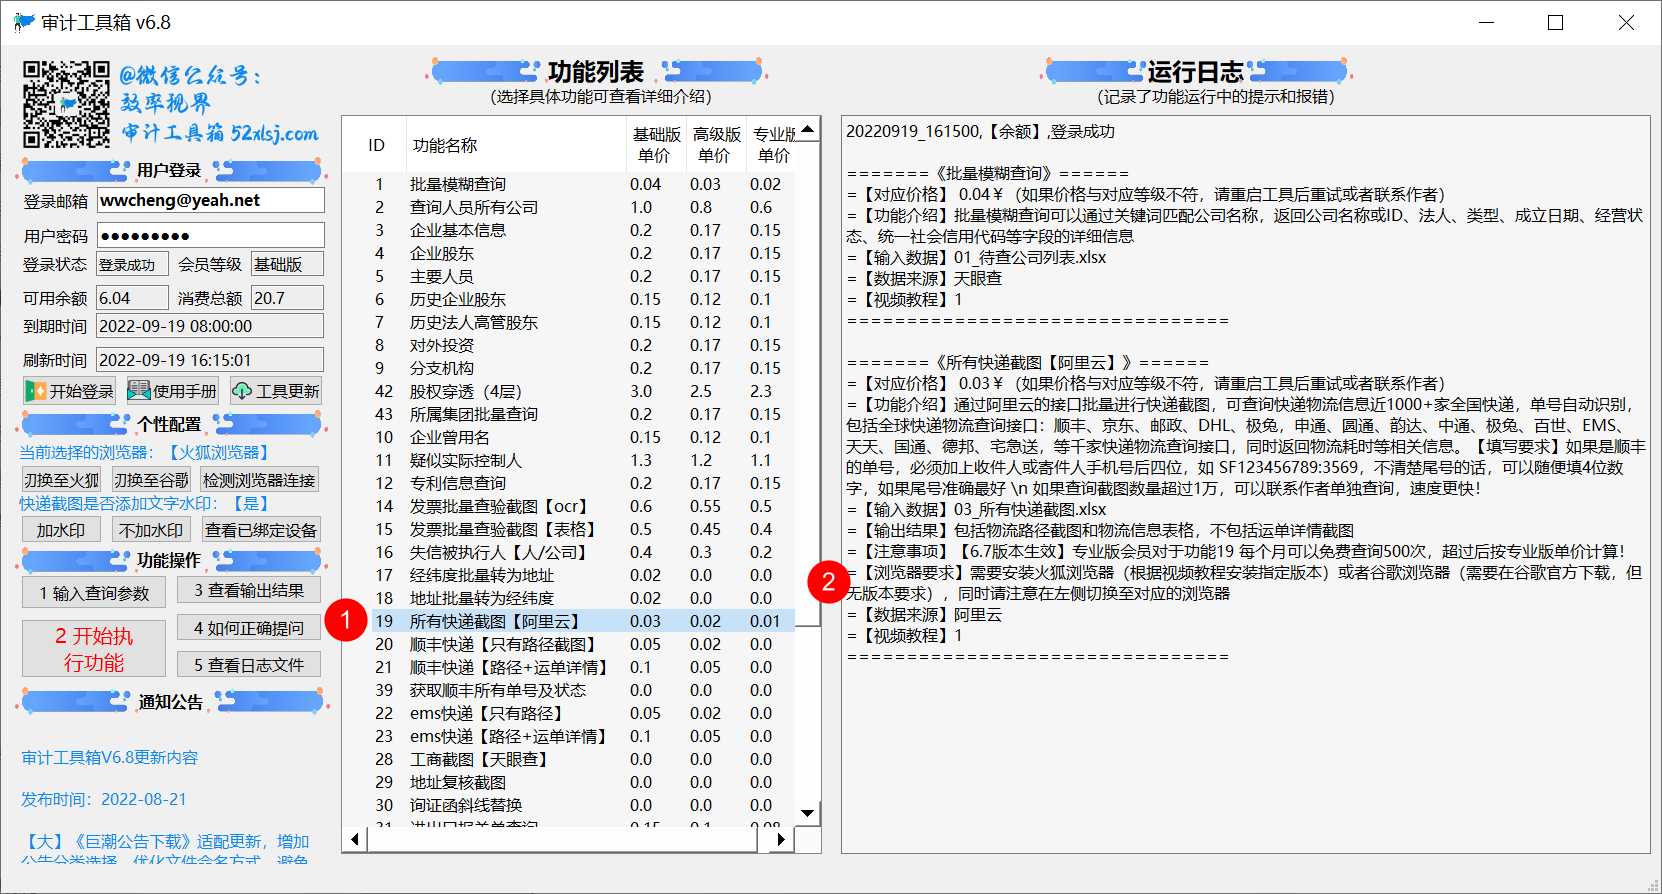Click the 不加水印 button
The height and width of the screenshot is (894, 1662).
[x=151, y=530]
